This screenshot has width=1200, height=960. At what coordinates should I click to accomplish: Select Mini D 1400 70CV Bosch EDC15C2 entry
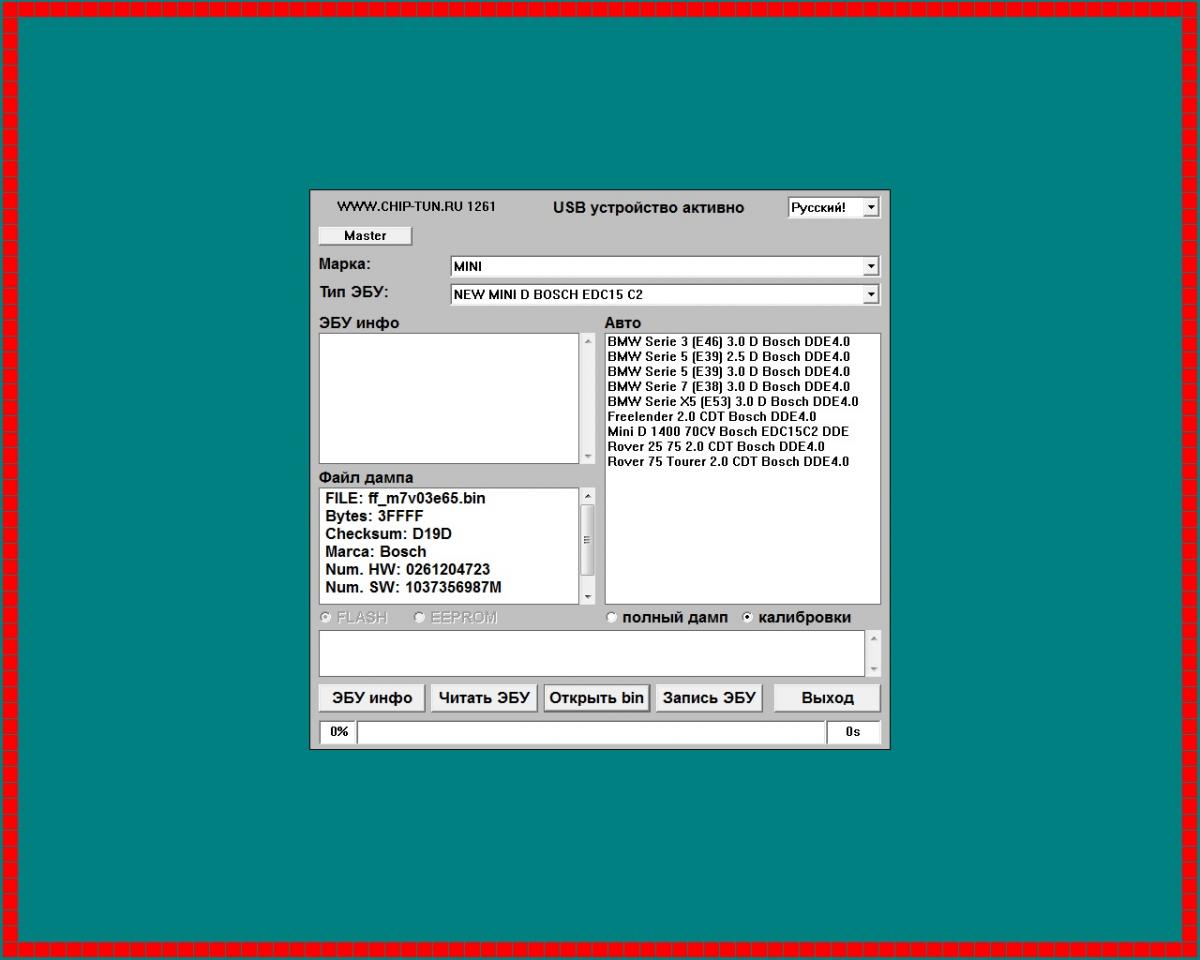click(x=728, y=431)
